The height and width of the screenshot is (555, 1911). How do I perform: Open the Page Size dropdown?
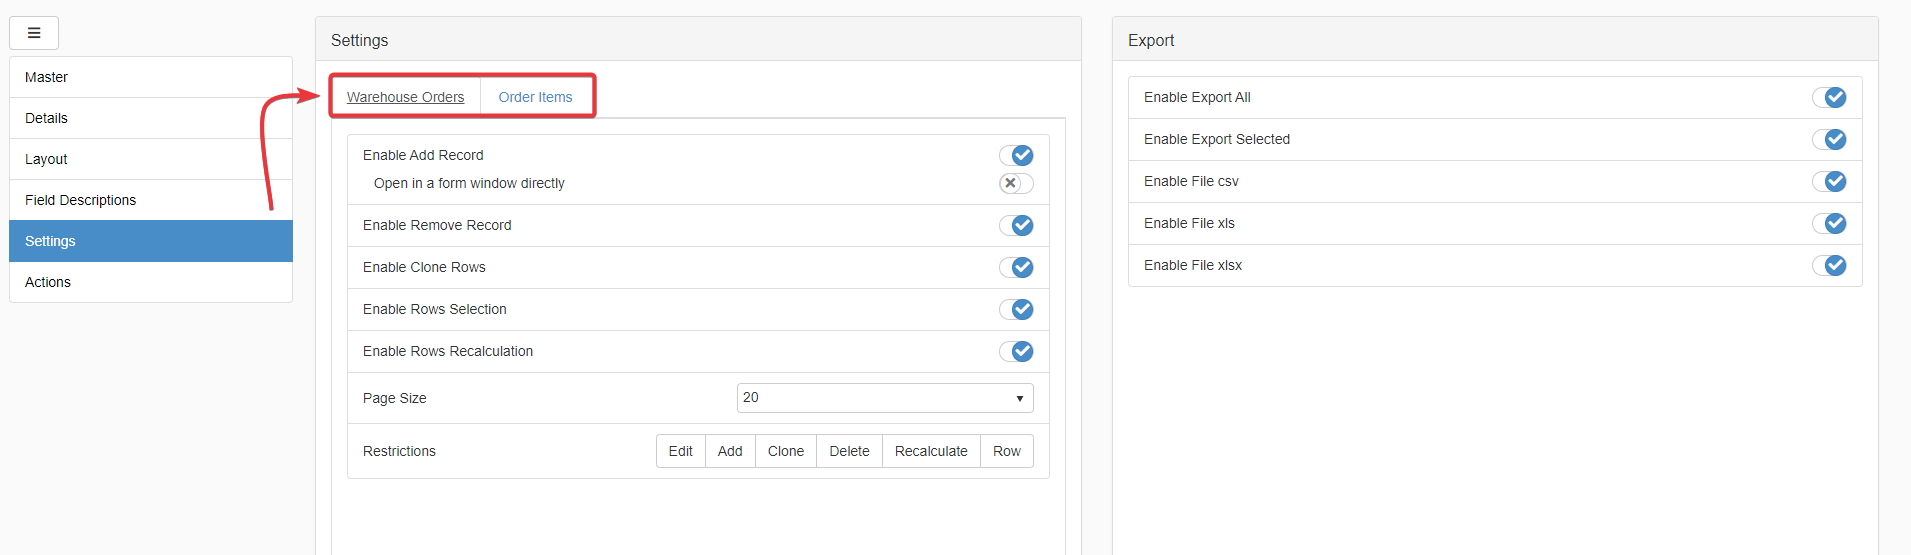885,398
